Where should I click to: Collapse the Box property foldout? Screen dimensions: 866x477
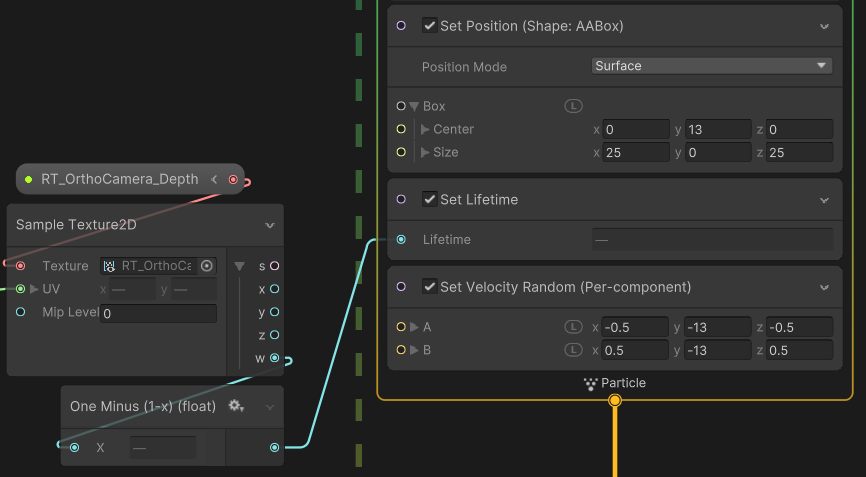414,106
